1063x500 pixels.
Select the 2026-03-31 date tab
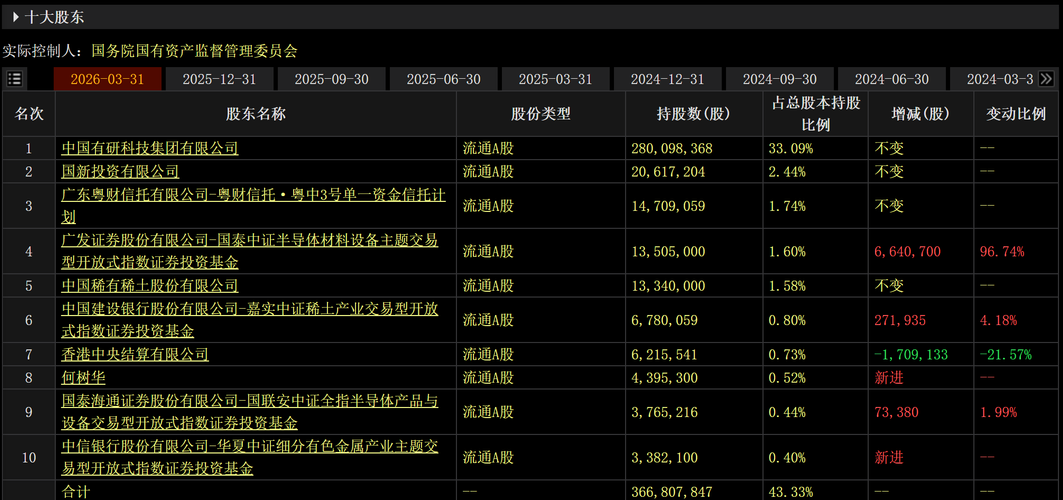point(108,79)
